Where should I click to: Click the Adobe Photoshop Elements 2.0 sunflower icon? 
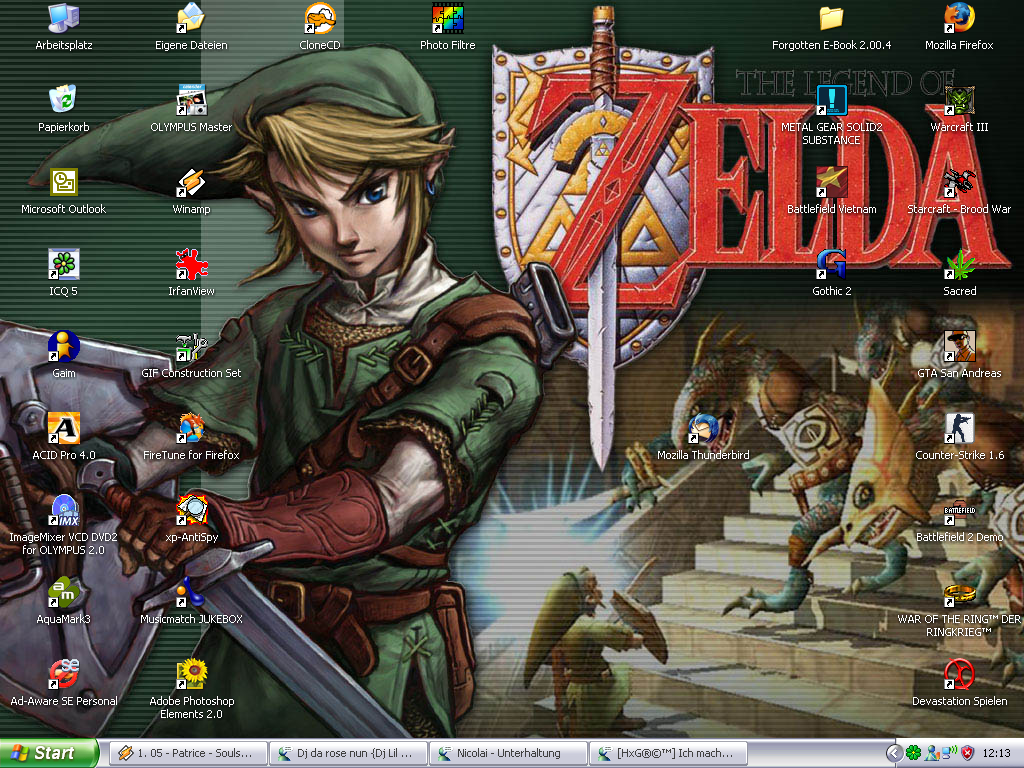point(191,674)
